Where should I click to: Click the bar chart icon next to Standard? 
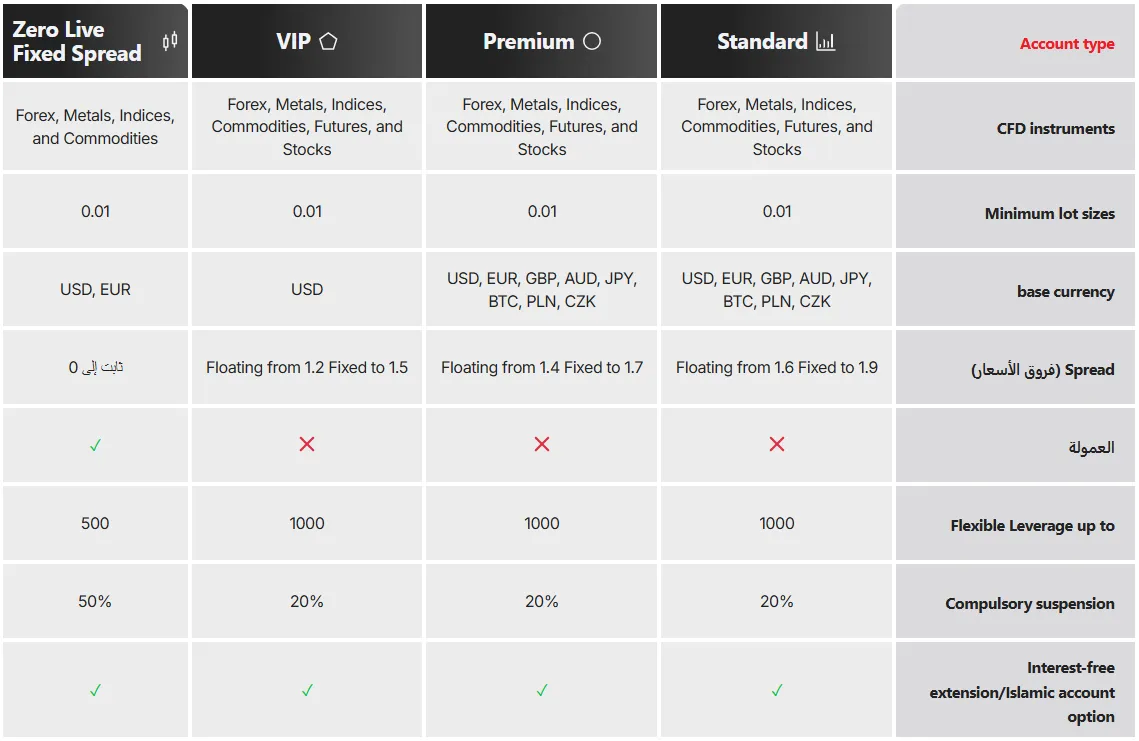(x=826, y=41)
